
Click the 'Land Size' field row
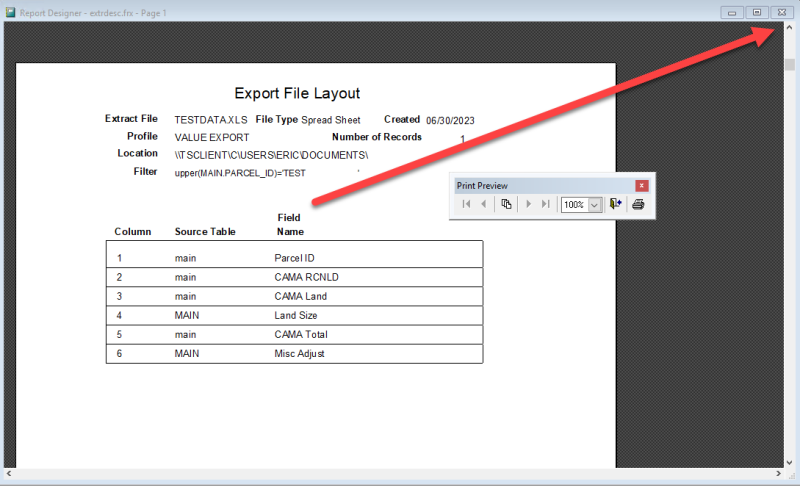click(x=294, y=315)
